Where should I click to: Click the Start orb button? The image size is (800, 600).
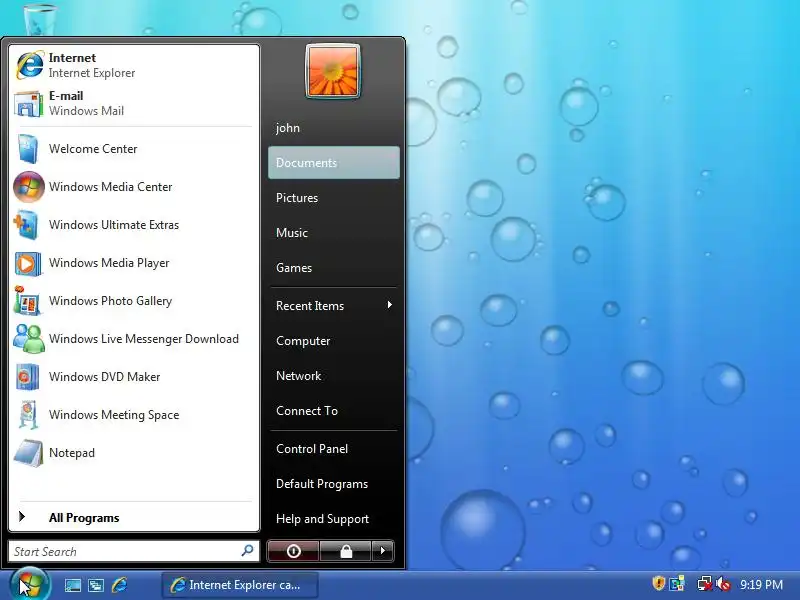(30, 585)
